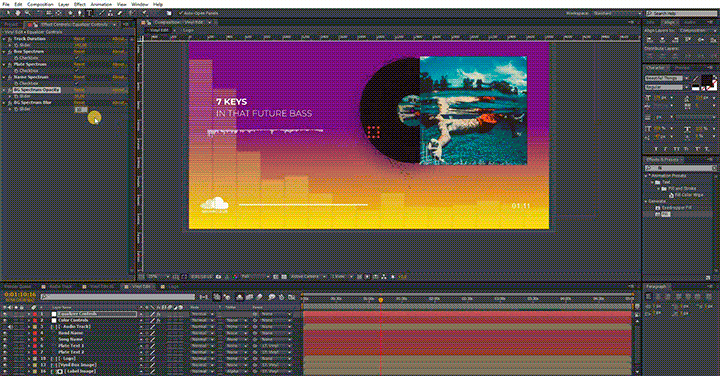Open blending mode dropdown for Equalizer Controls
The height and width of the screenshot is (376, 720).
click(202, 314)
